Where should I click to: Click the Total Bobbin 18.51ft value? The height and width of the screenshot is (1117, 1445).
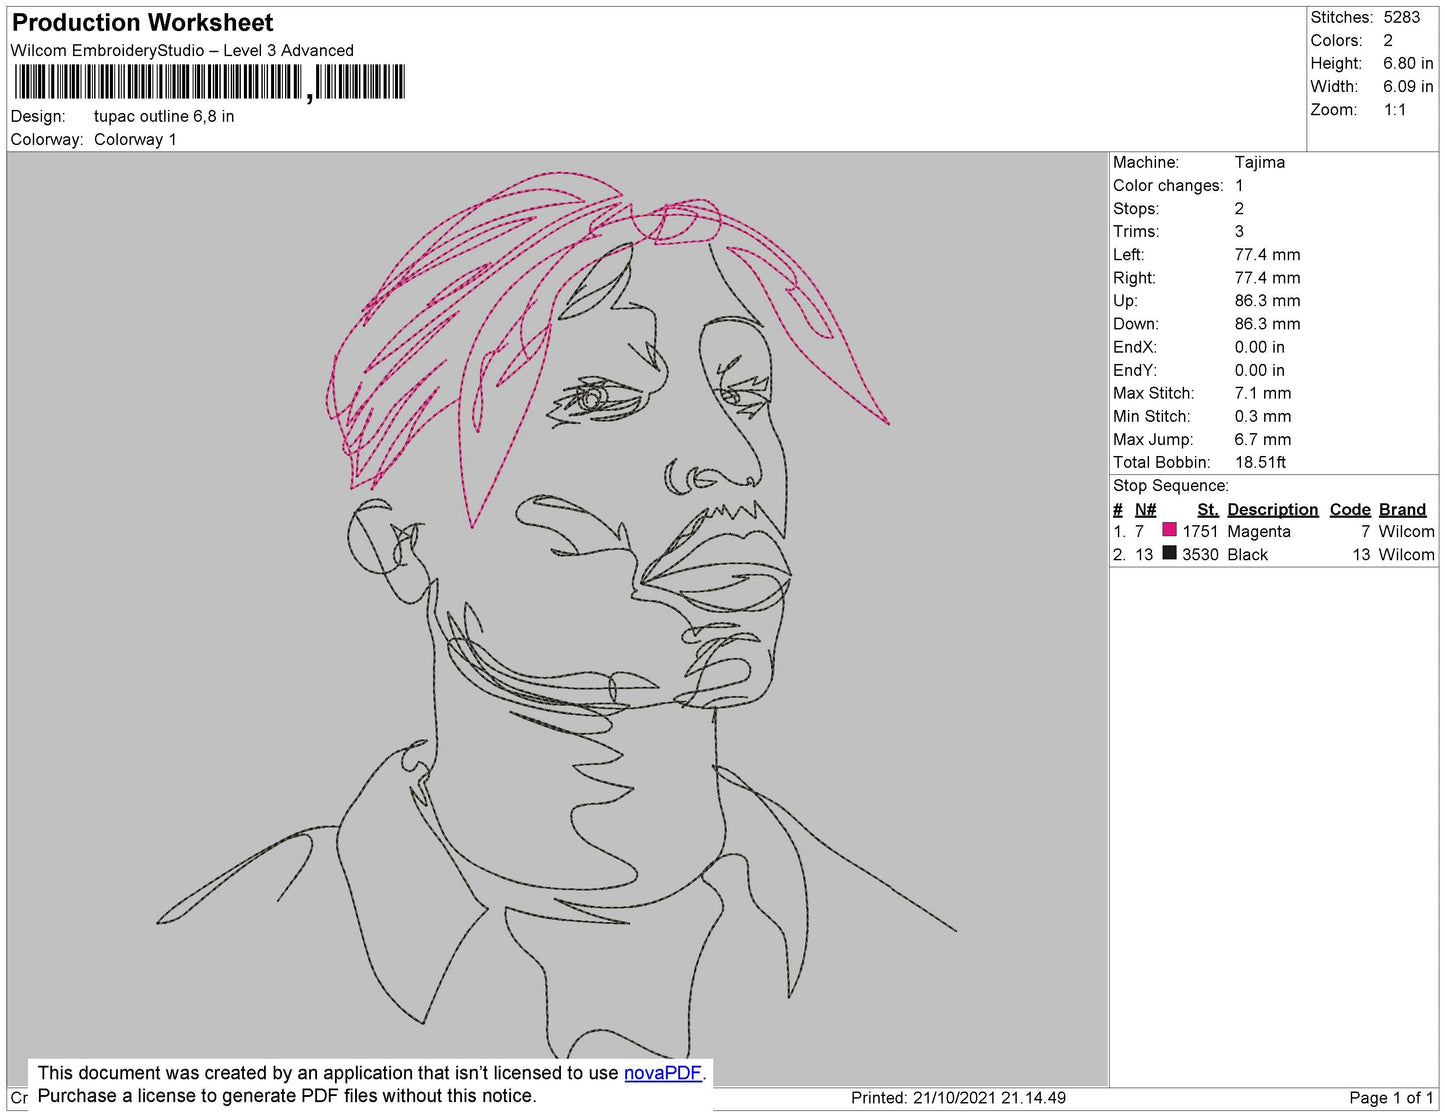click(1259, 462)
